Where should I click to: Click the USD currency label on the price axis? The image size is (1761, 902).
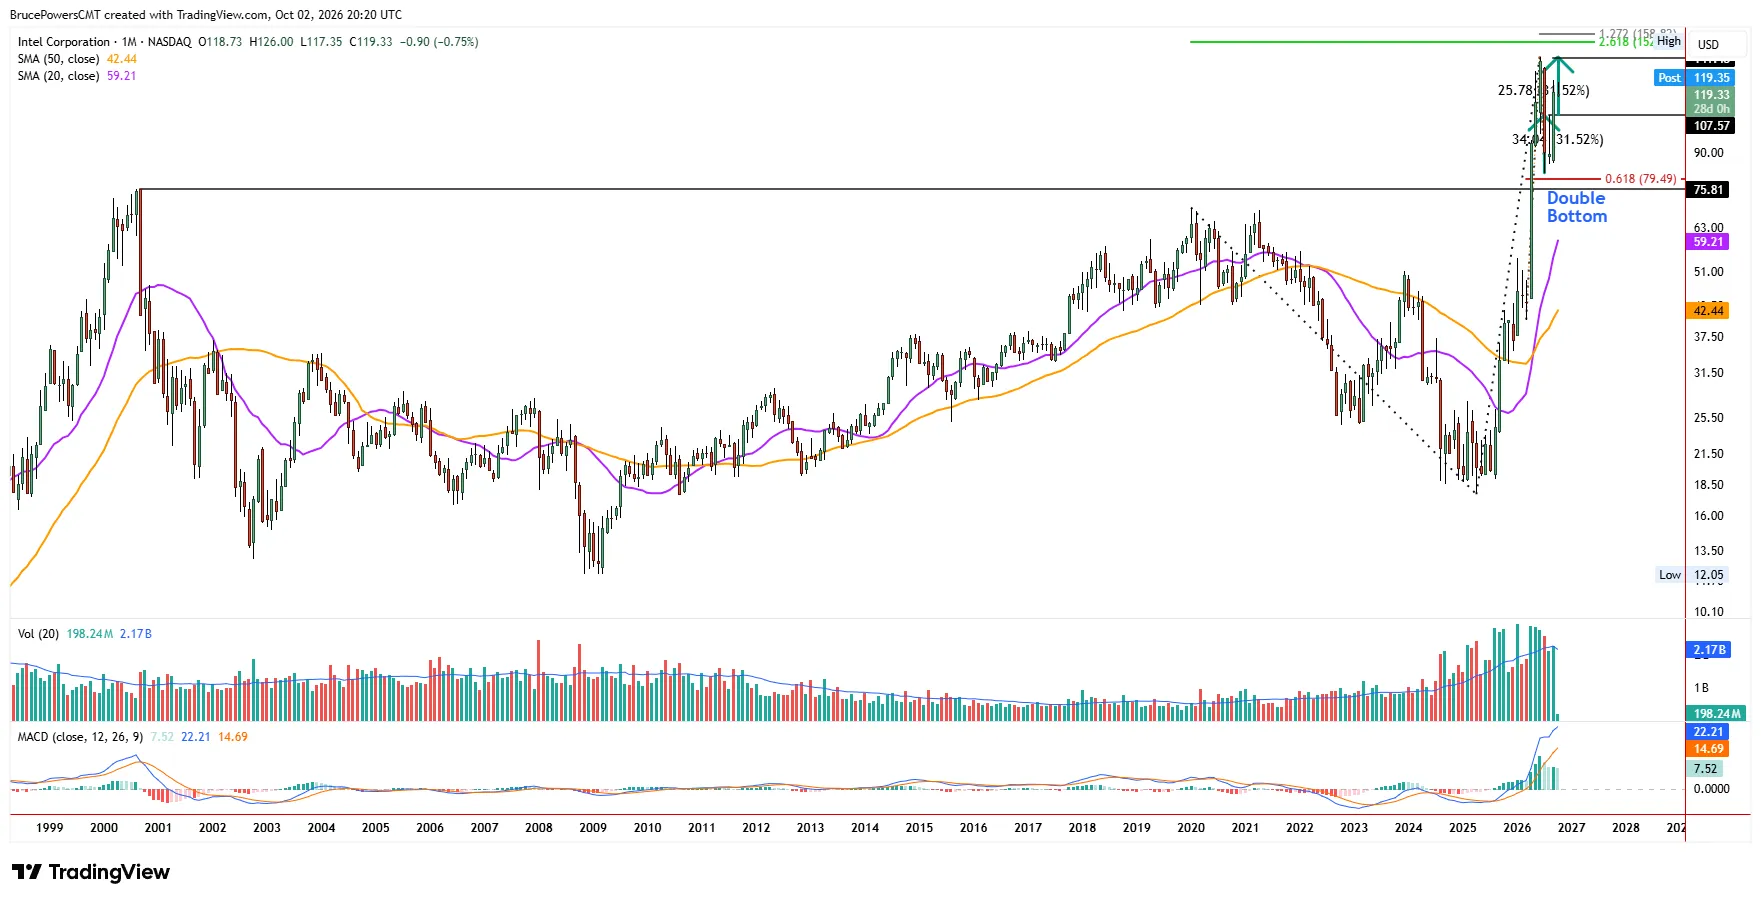[x=1708, y=45]
